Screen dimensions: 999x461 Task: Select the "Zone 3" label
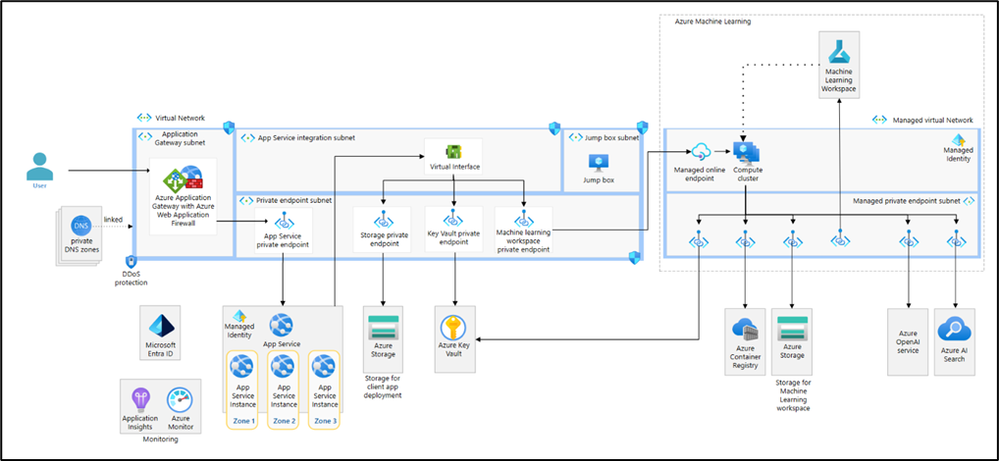click(x=325, y=421)
